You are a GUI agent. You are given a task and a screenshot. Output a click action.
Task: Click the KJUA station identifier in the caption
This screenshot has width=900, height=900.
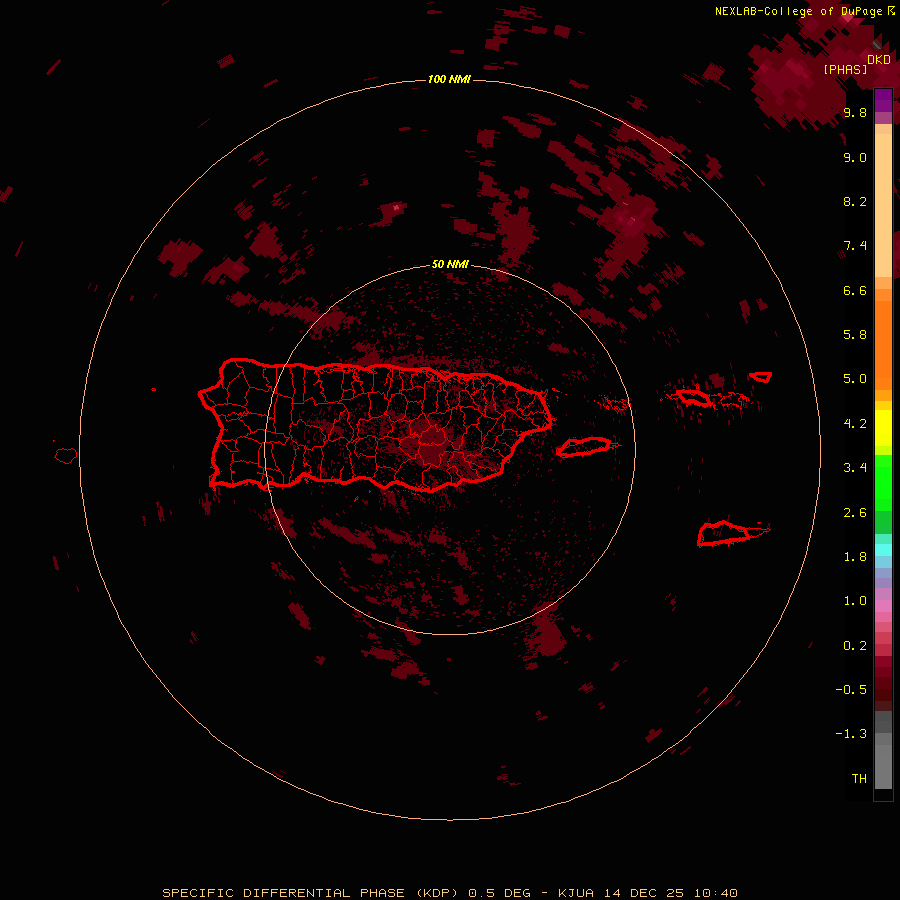pos(577,893)
